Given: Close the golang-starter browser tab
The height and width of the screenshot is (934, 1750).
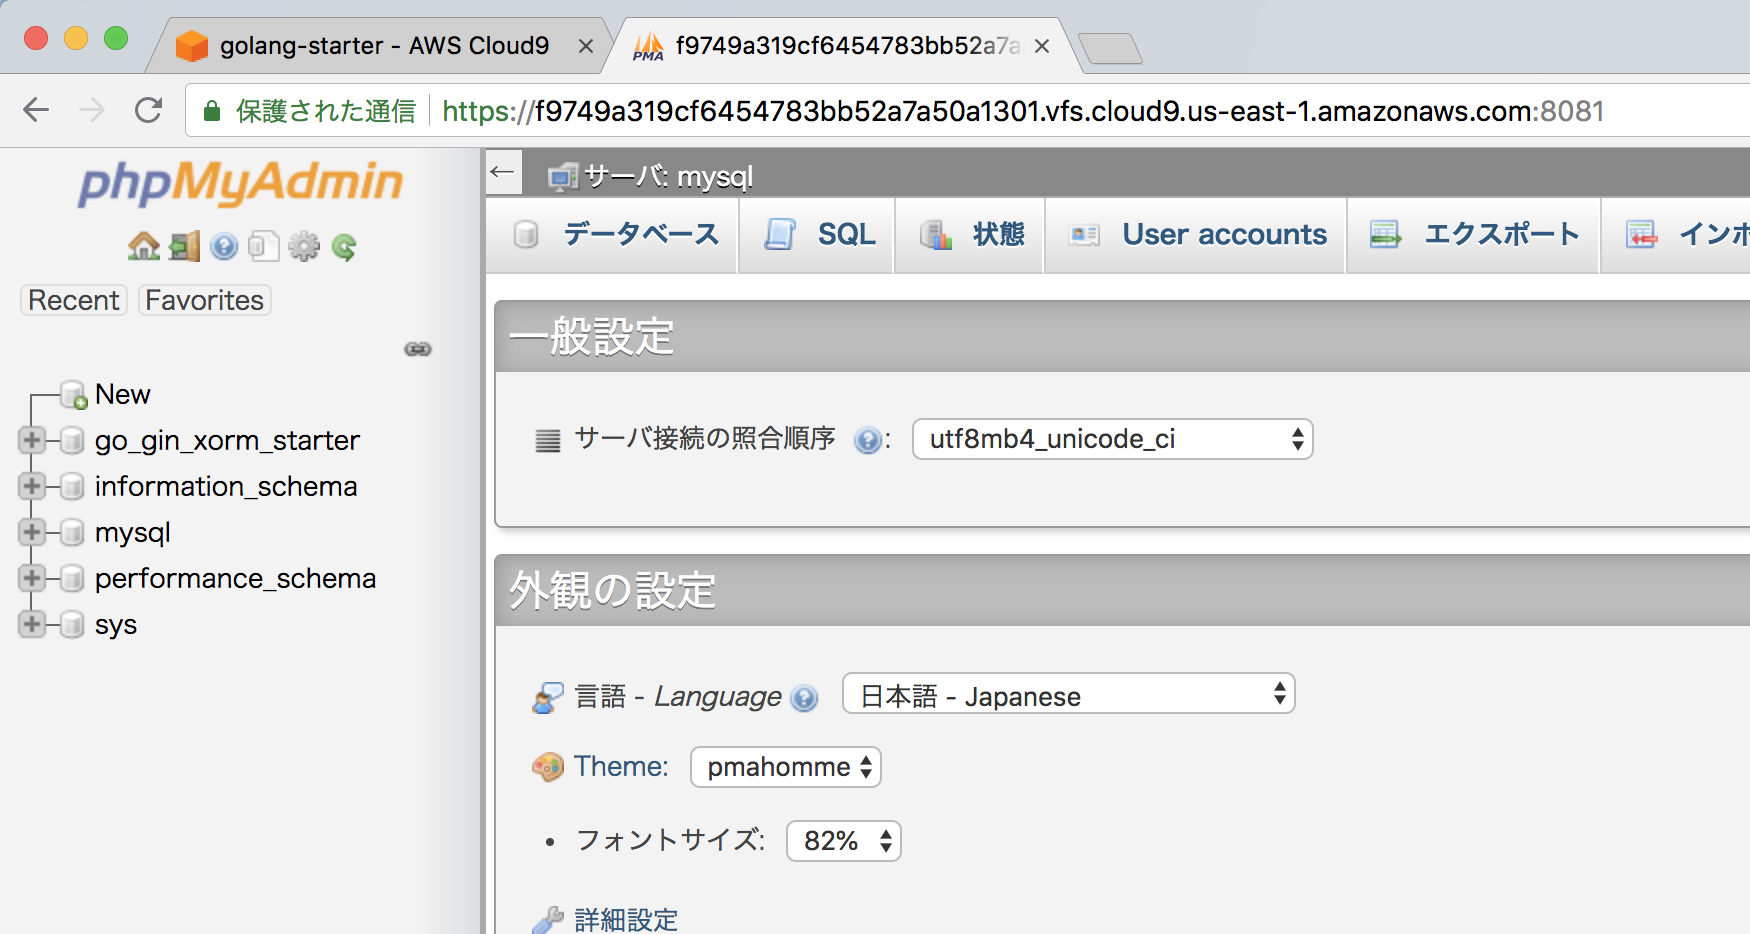Looking at the screenshot, I should [x=586, y=46].
